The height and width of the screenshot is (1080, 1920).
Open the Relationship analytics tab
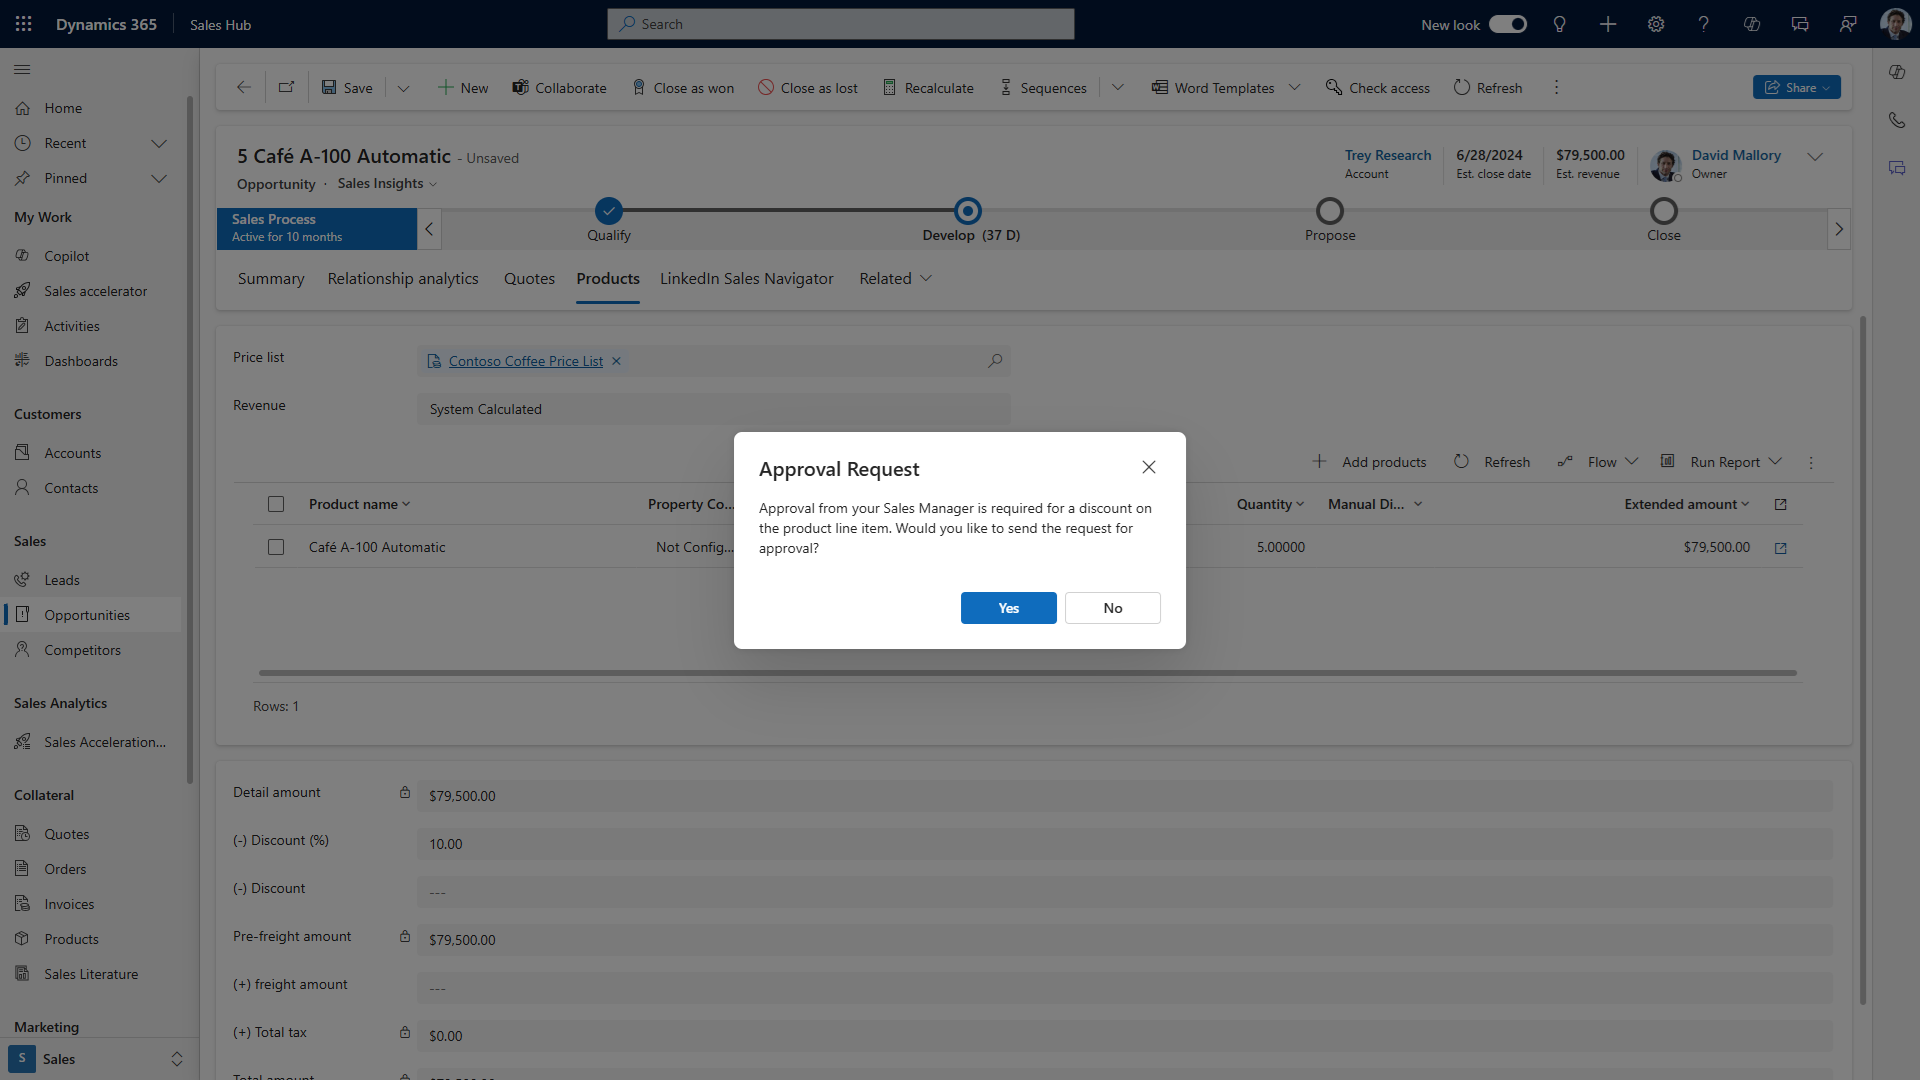tap(402, 279)
